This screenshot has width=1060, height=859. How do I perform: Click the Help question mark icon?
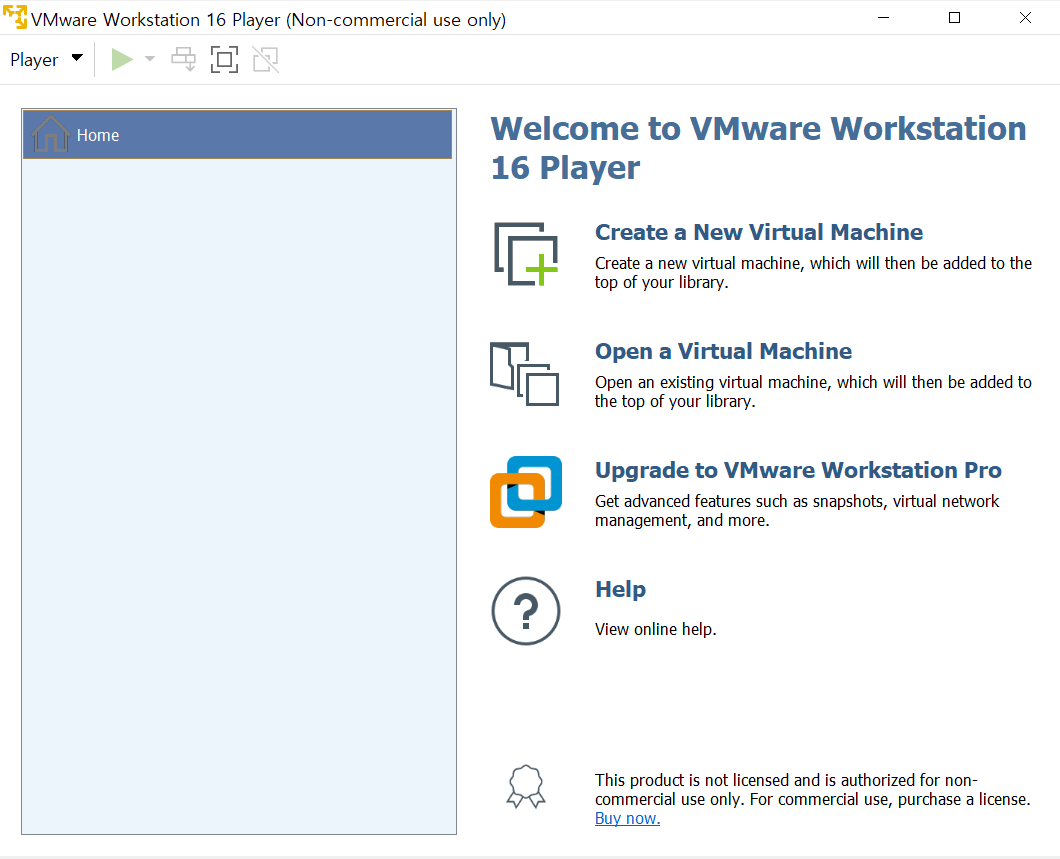coord(525,610)
